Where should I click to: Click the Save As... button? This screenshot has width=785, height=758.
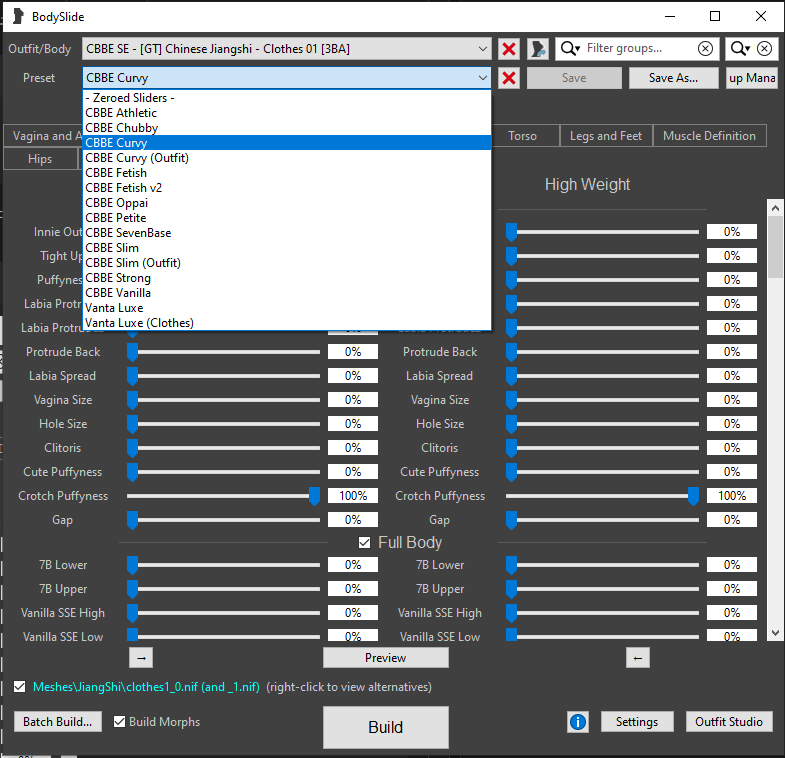tap(673, 78)
